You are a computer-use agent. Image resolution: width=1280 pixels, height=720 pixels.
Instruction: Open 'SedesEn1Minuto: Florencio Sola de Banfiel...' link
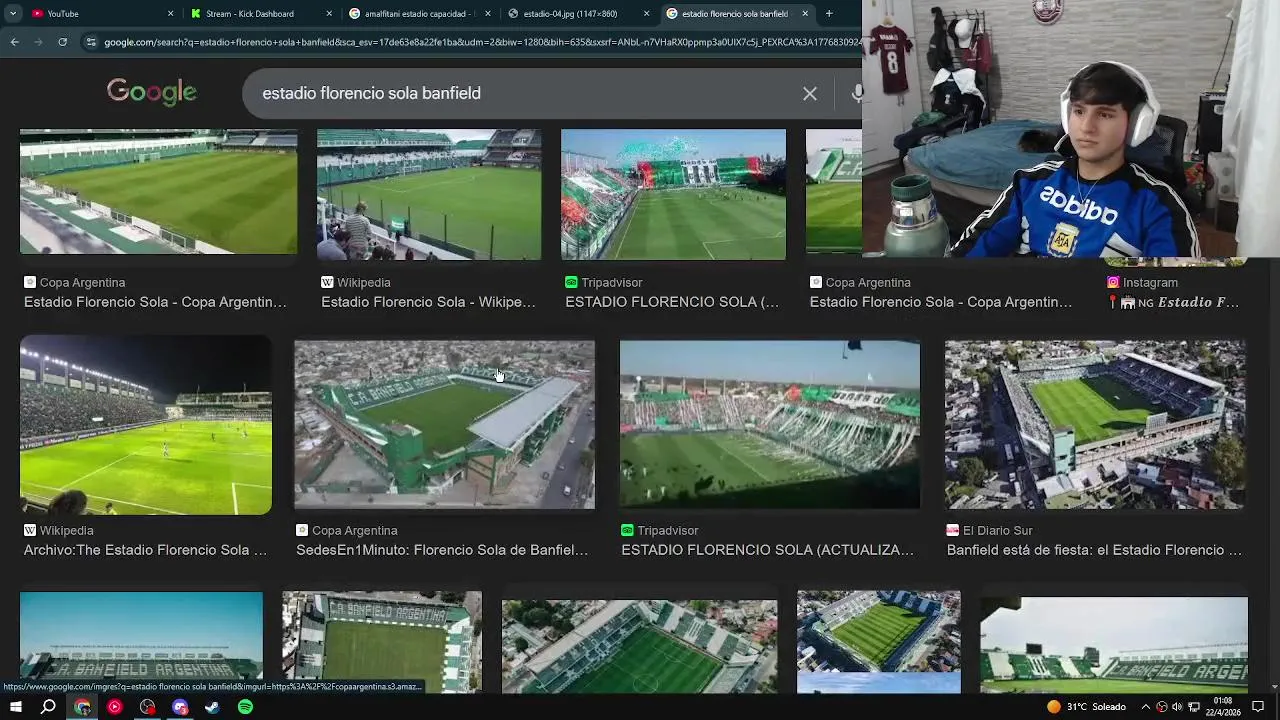coord(442,550)
